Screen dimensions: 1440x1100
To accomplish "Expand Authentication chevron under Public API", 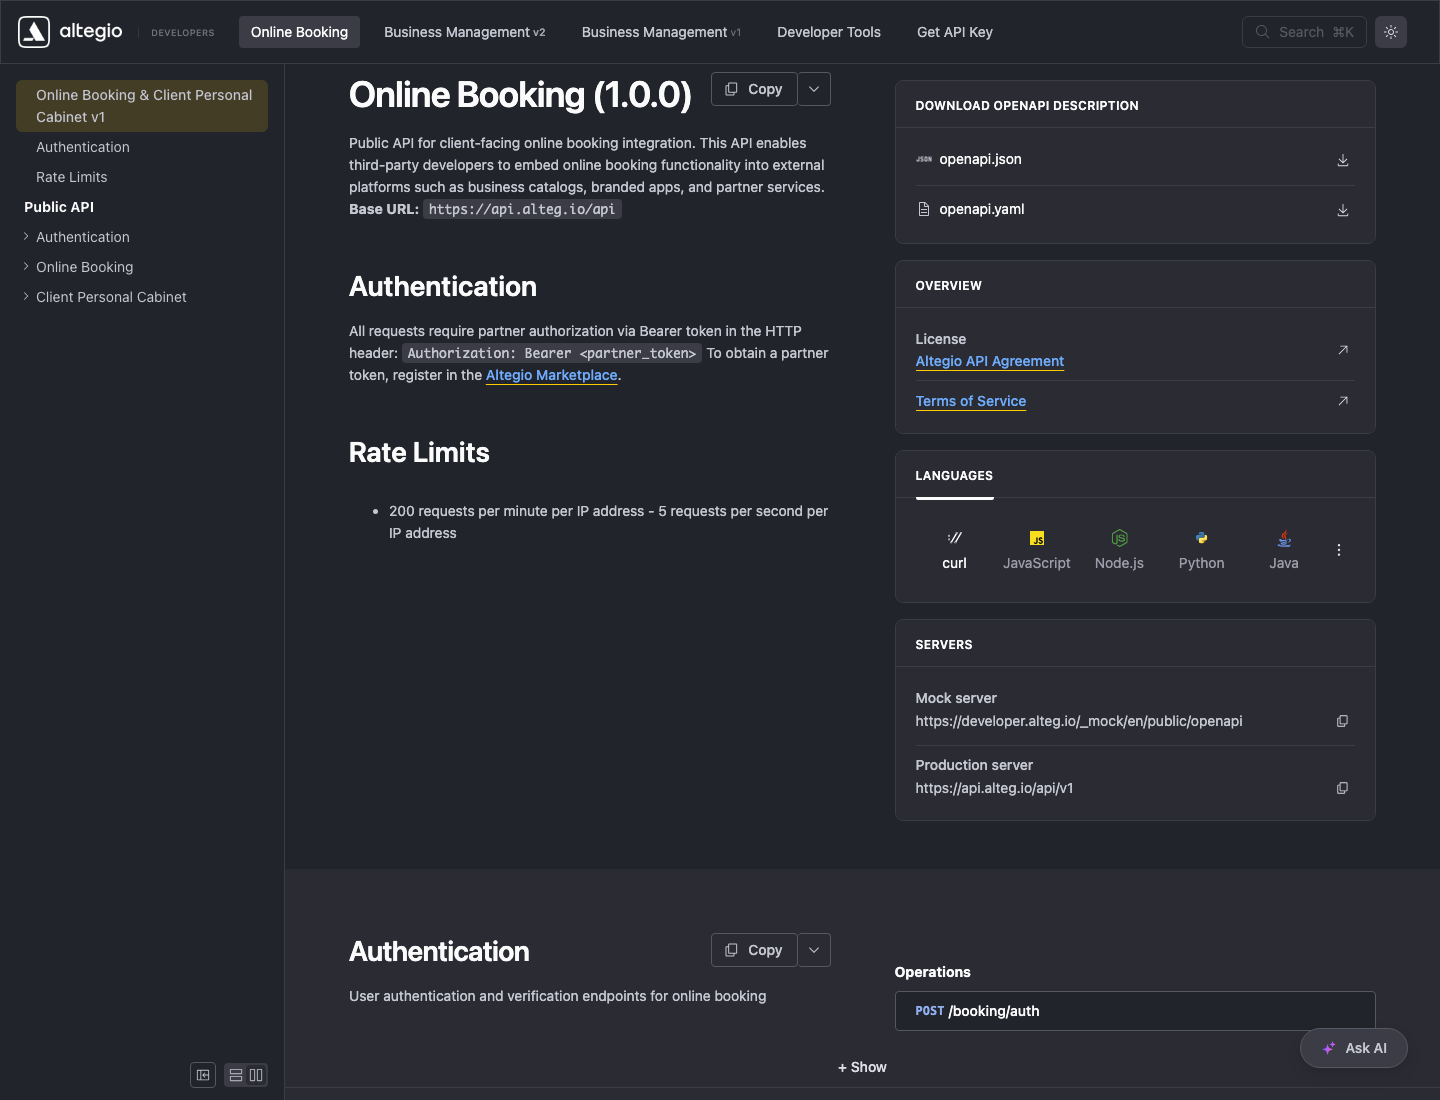I will [26, 237].
